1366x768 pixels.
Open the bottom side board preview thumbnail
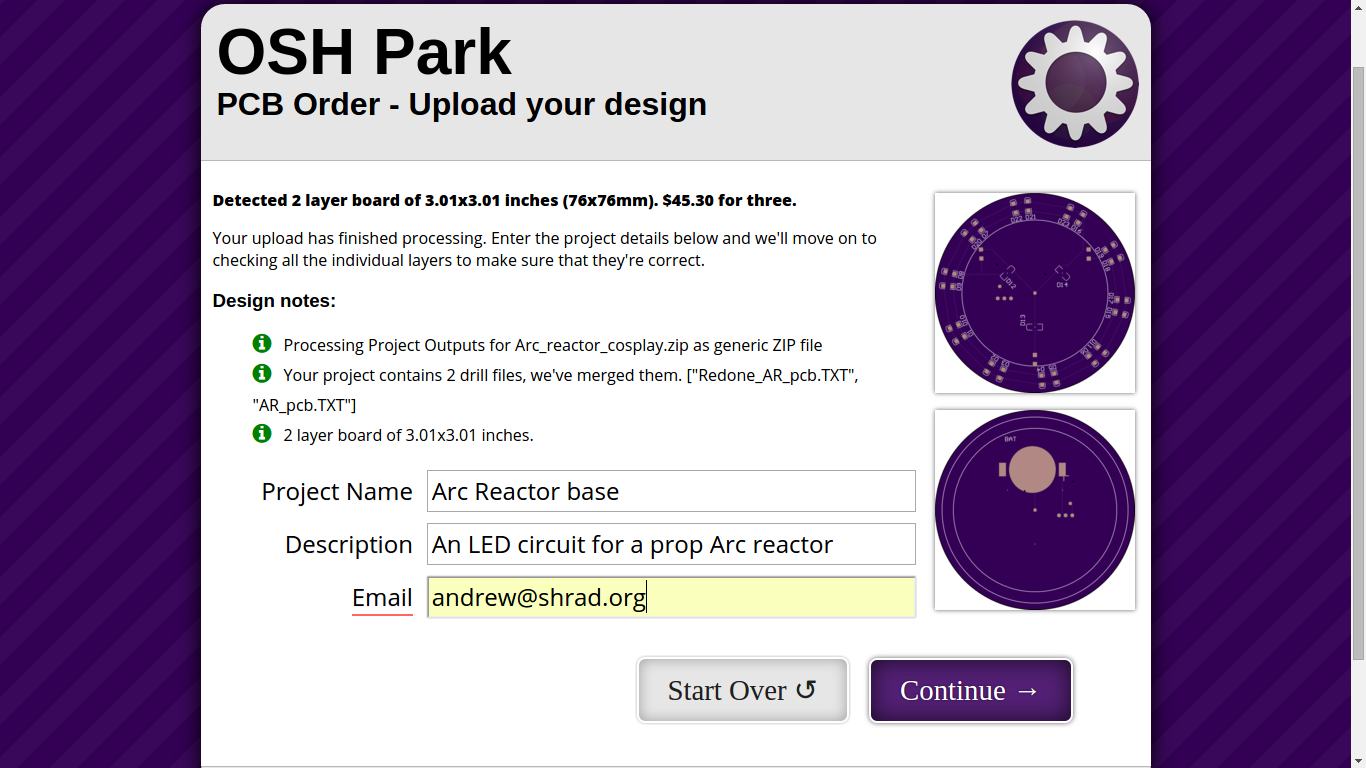[1035, 510]
